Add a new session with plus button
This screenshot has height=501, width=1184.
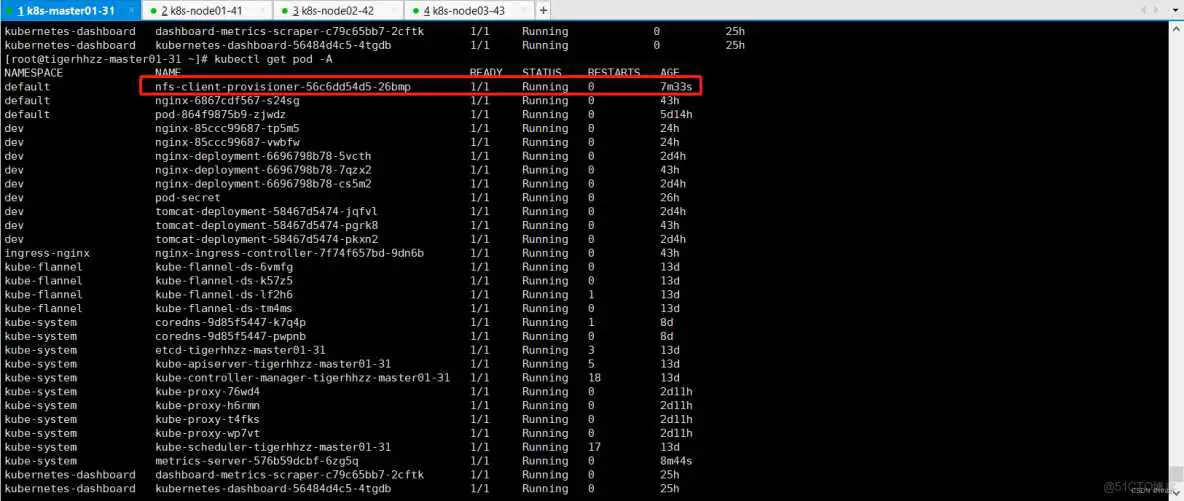[543, 10]
